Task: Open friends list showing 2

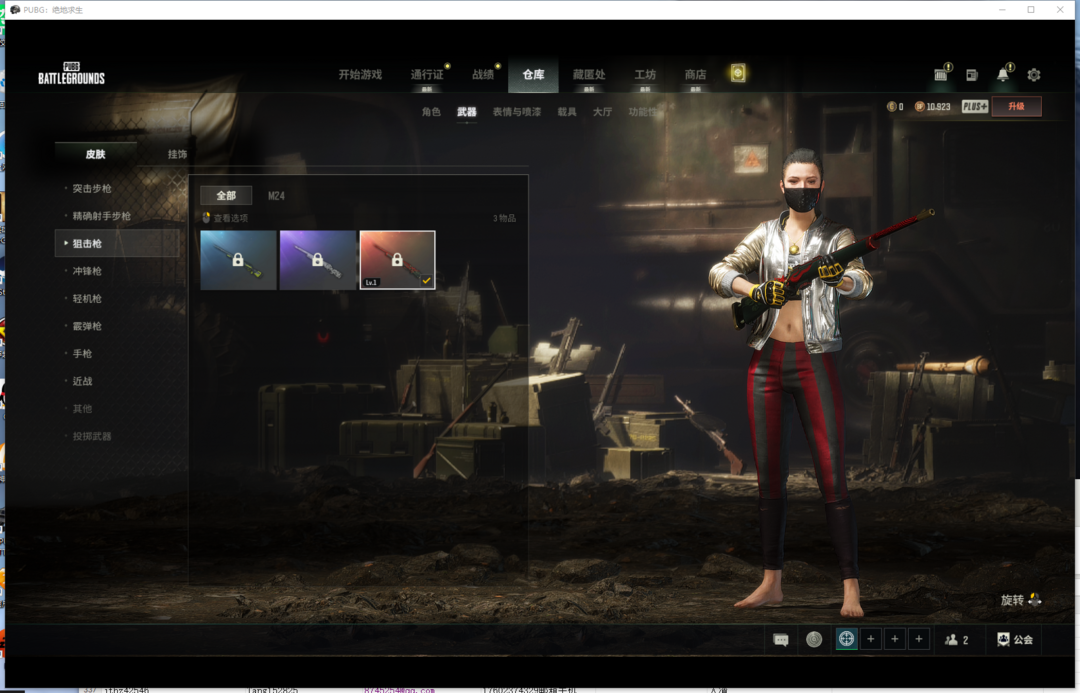Action: [957, 639]
